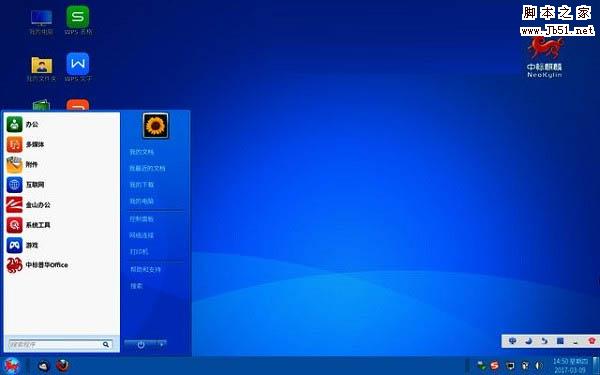Click the taskbar clock showing 14:50
This screenshot has height=375, width=600.
570,366
